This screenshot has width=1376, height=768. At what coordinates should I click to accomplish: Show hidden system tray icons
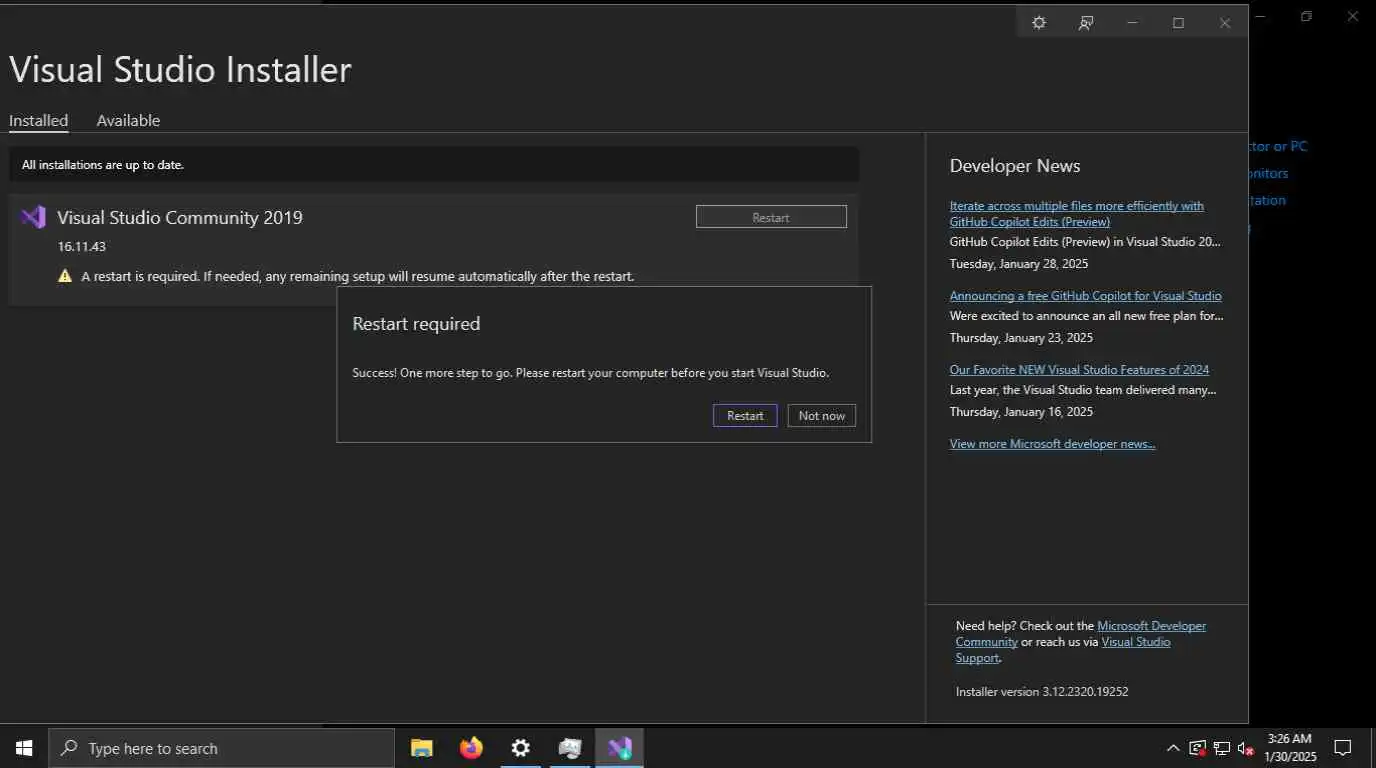click(x=1173, y=748)
